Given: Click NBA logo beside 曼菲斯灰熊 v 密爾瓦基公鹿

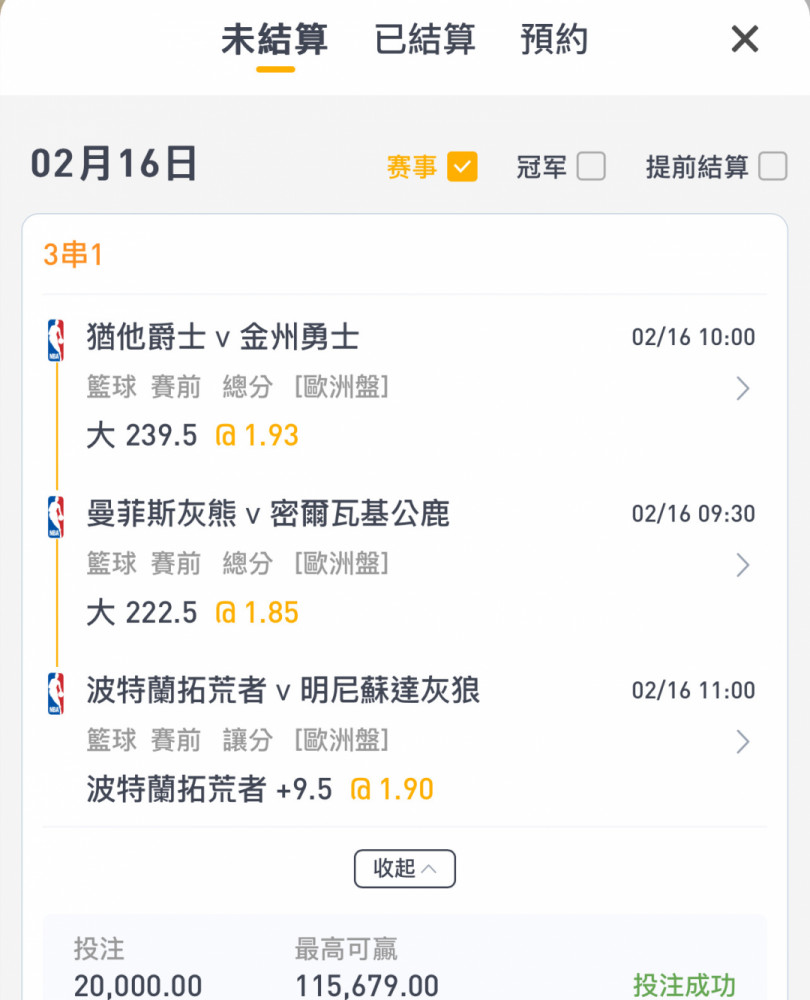Looking at the screenshot, I should click(x=56, y=517).
